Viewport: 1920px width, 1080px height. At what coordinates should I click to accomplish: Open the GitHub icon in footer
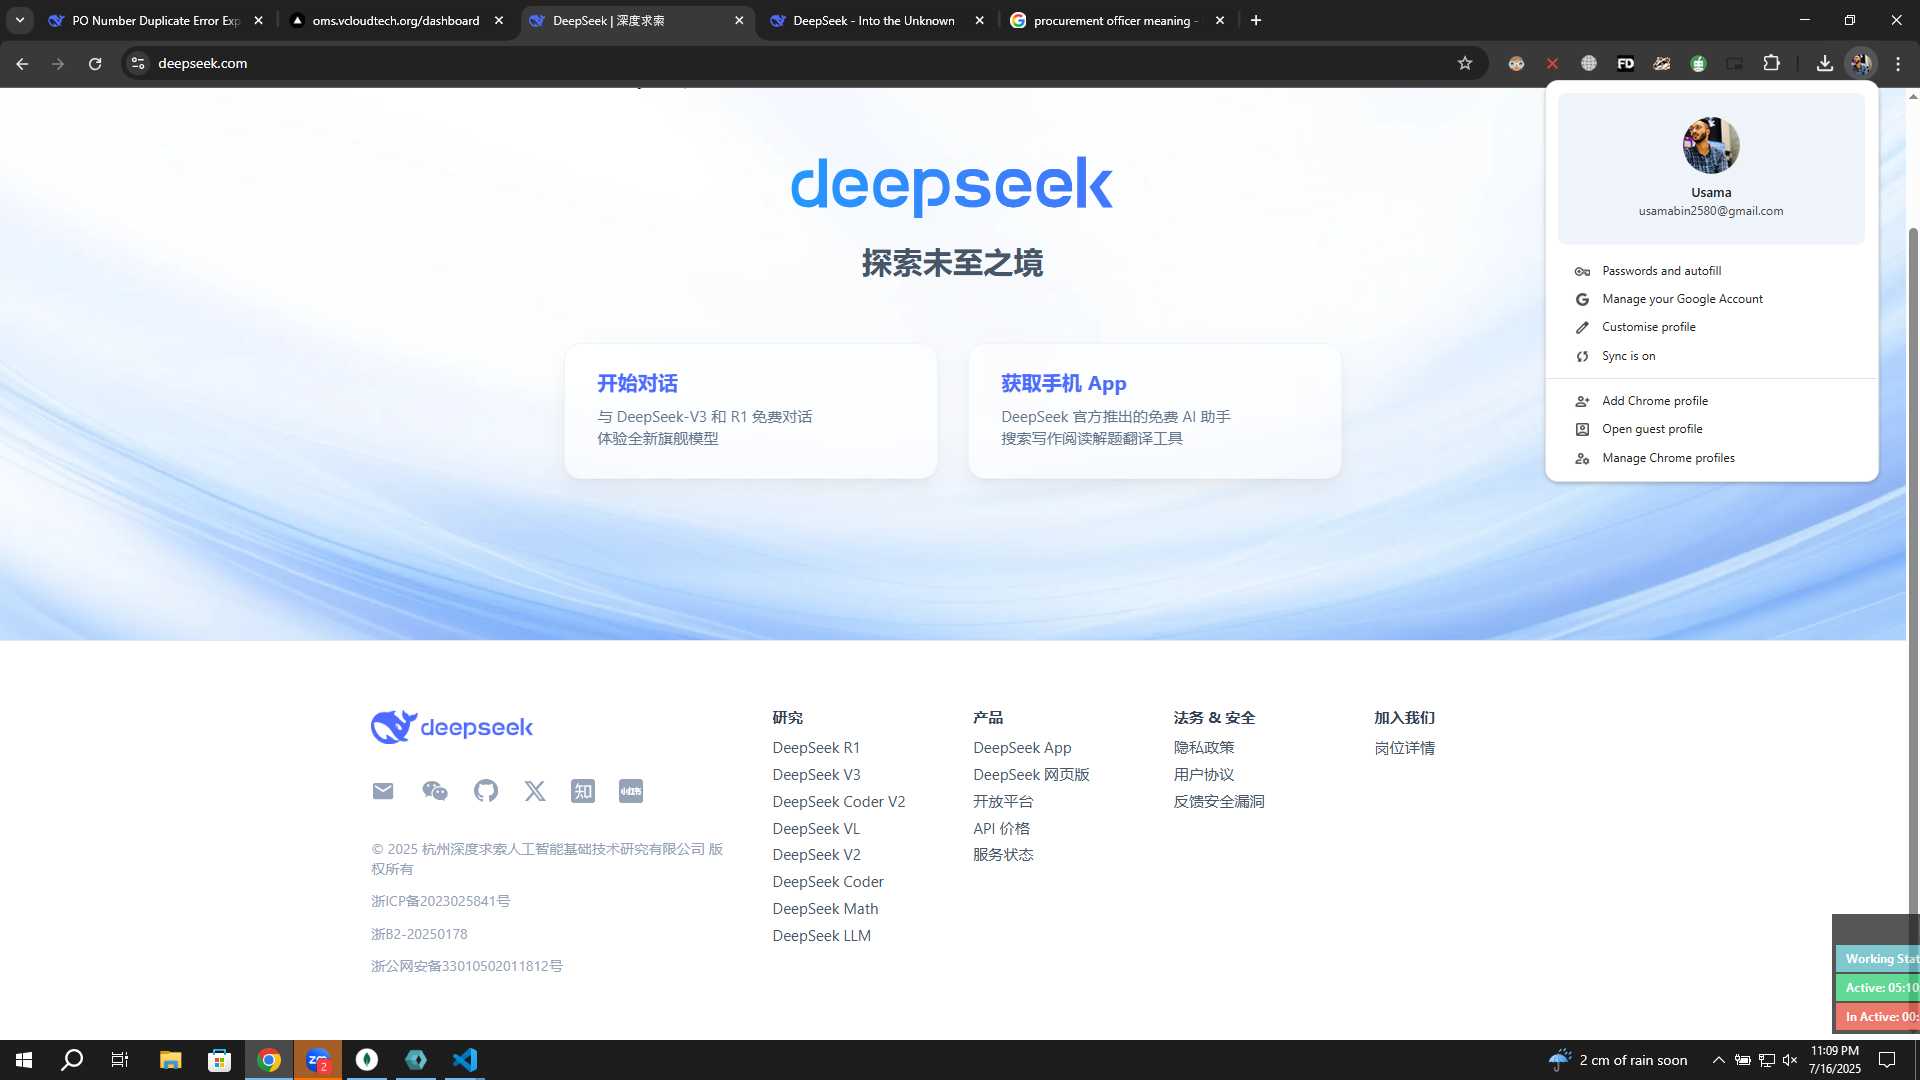coord(486,791)
